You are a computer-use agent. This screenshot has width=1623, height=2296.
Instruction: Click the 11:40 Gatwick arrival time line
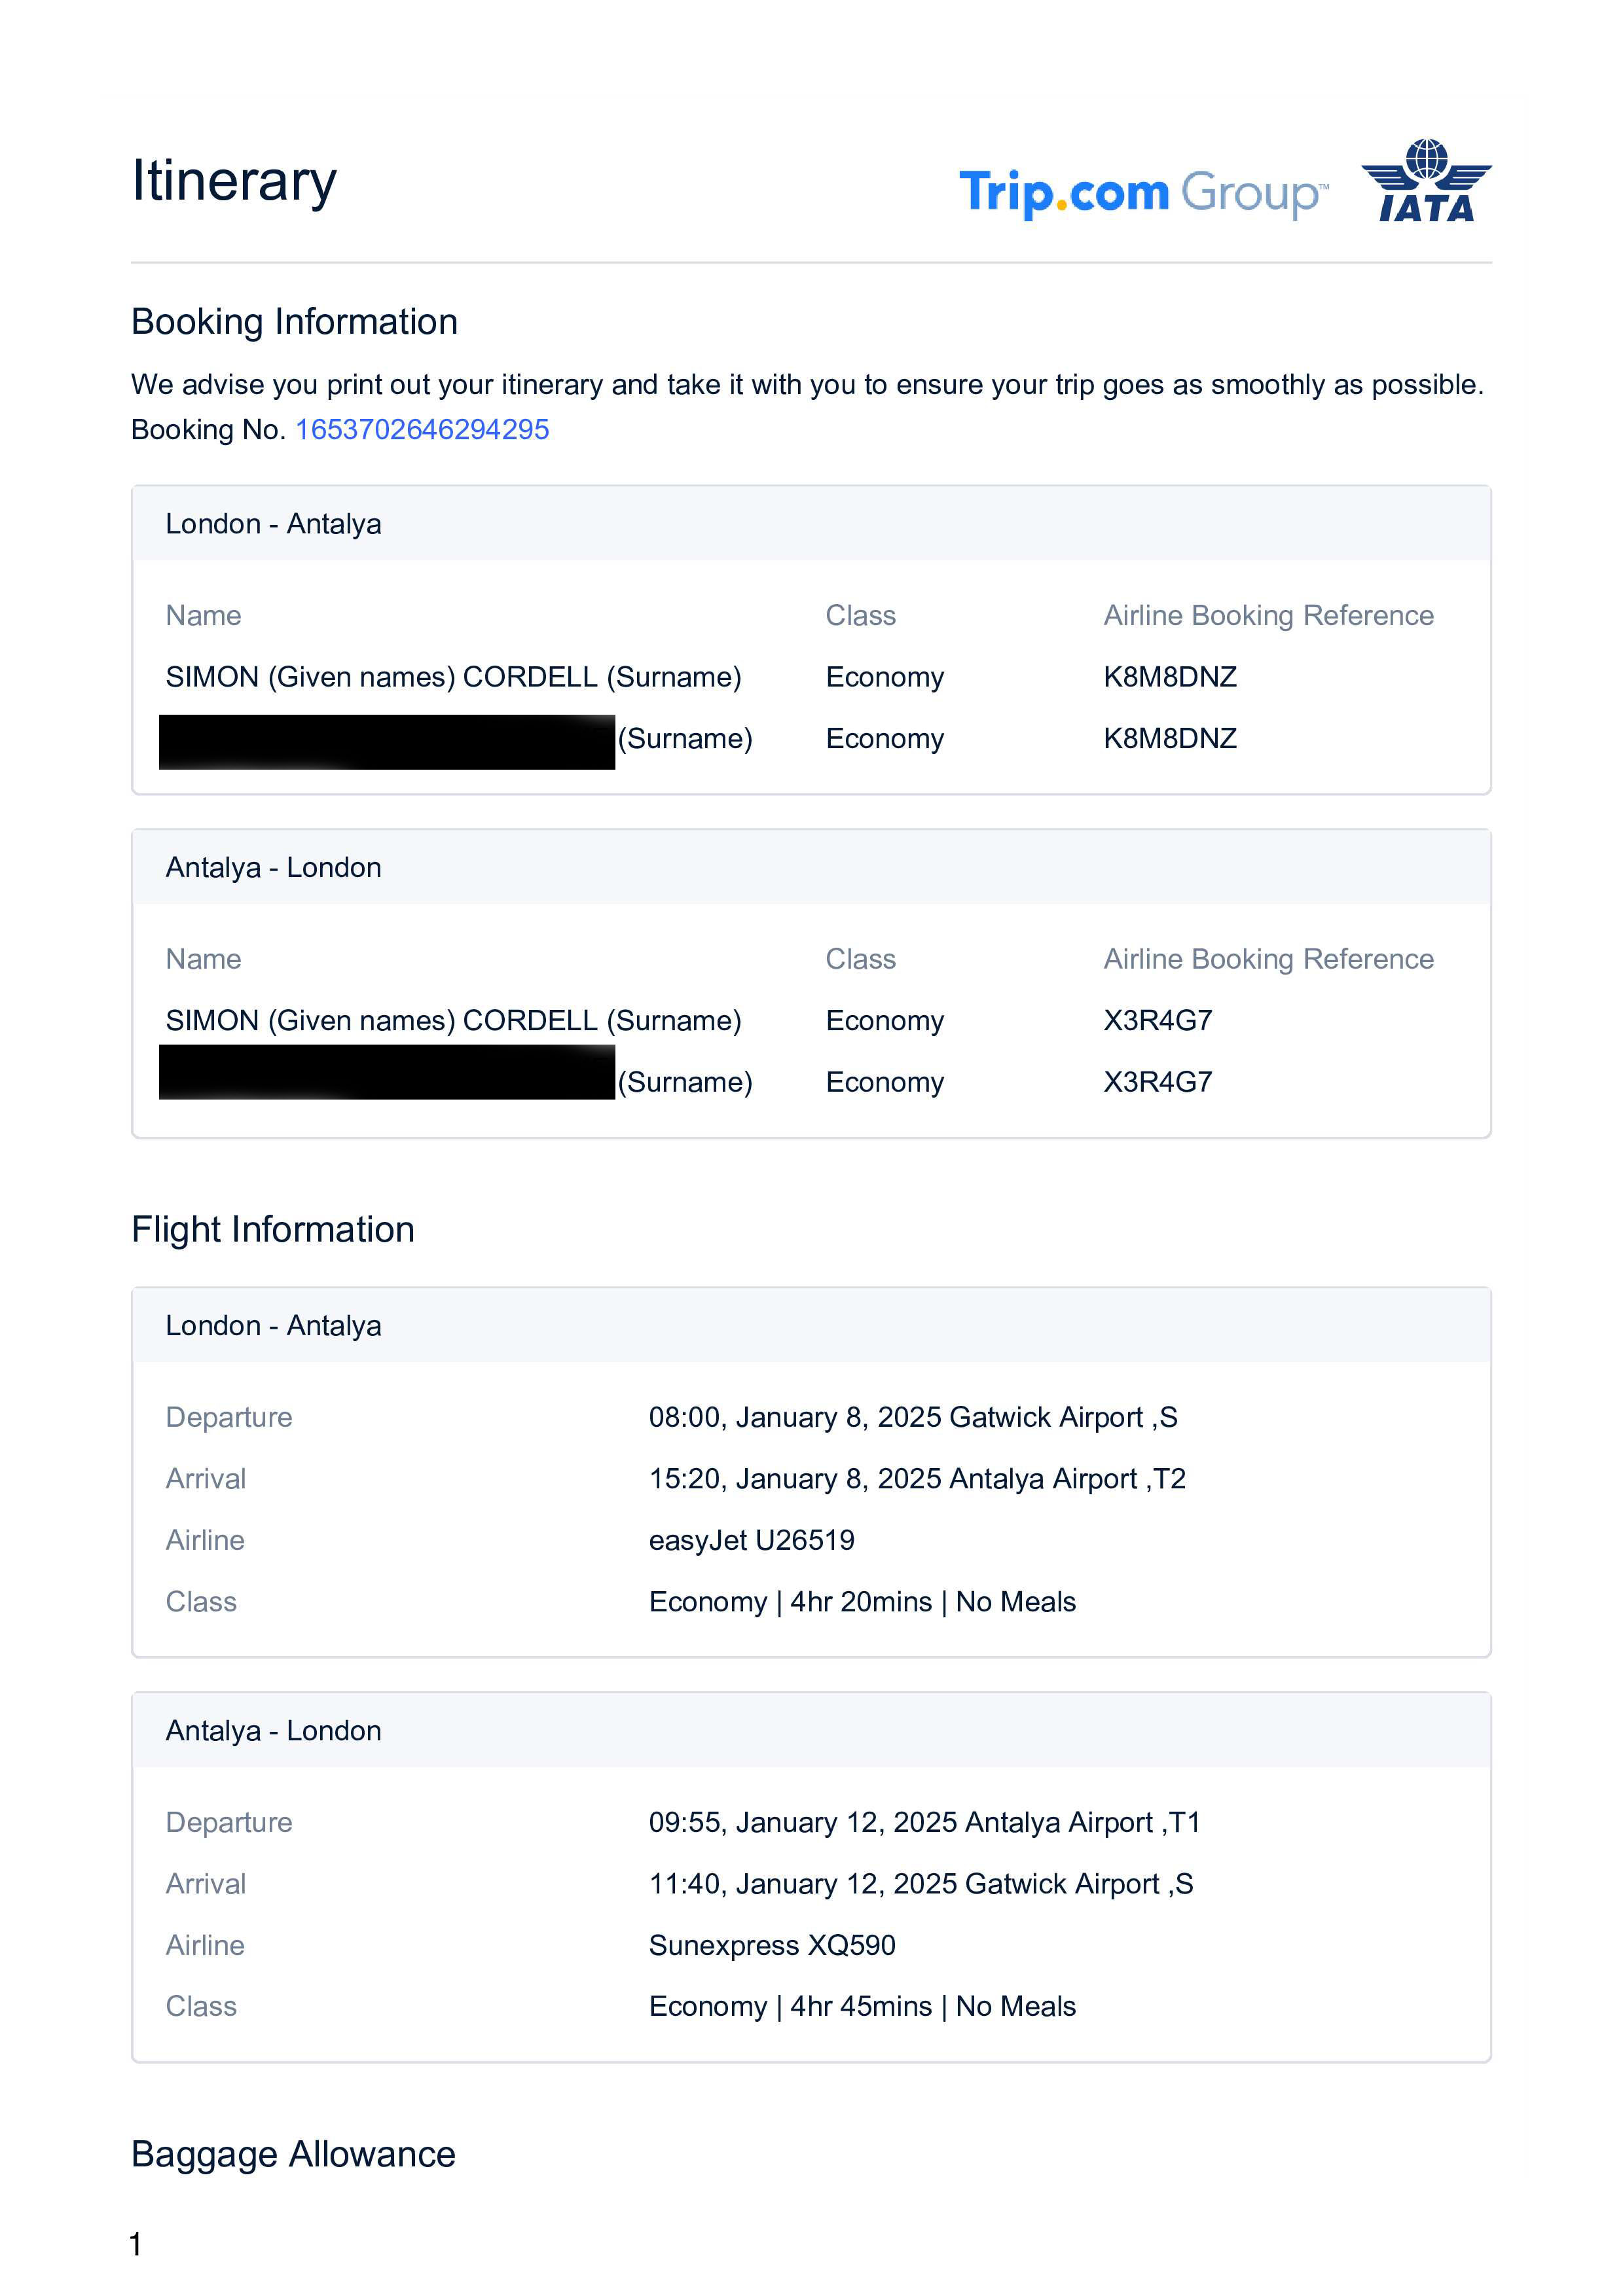click(921, 1884)
